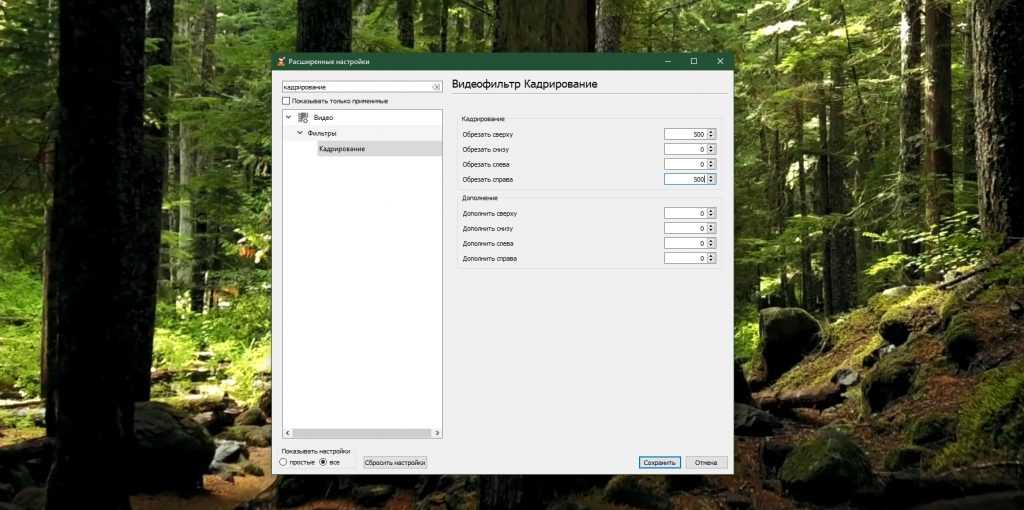1024x510 pixels.
Task: Click stepper arrows for 'Обрезать справа'
Action: coord(711,179)
